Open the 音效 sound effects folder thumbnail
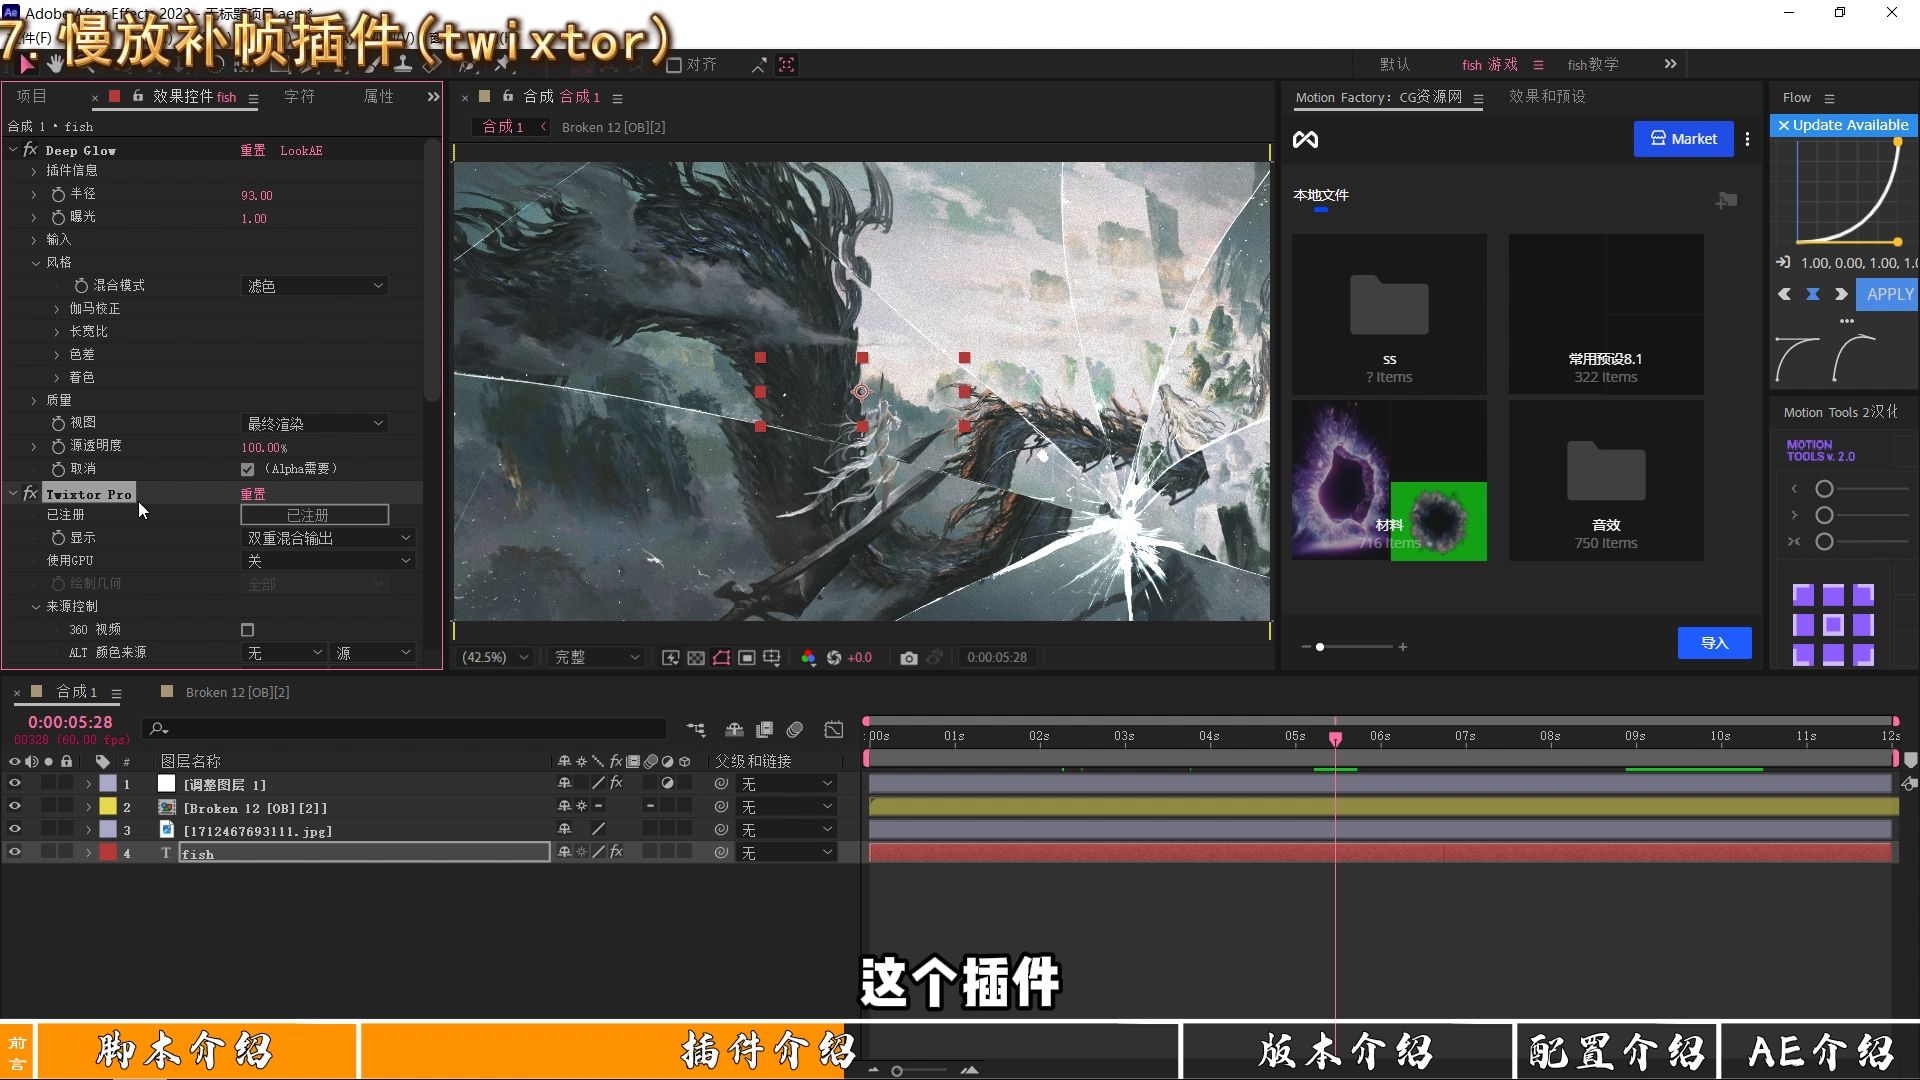 tap(1605, 480)
